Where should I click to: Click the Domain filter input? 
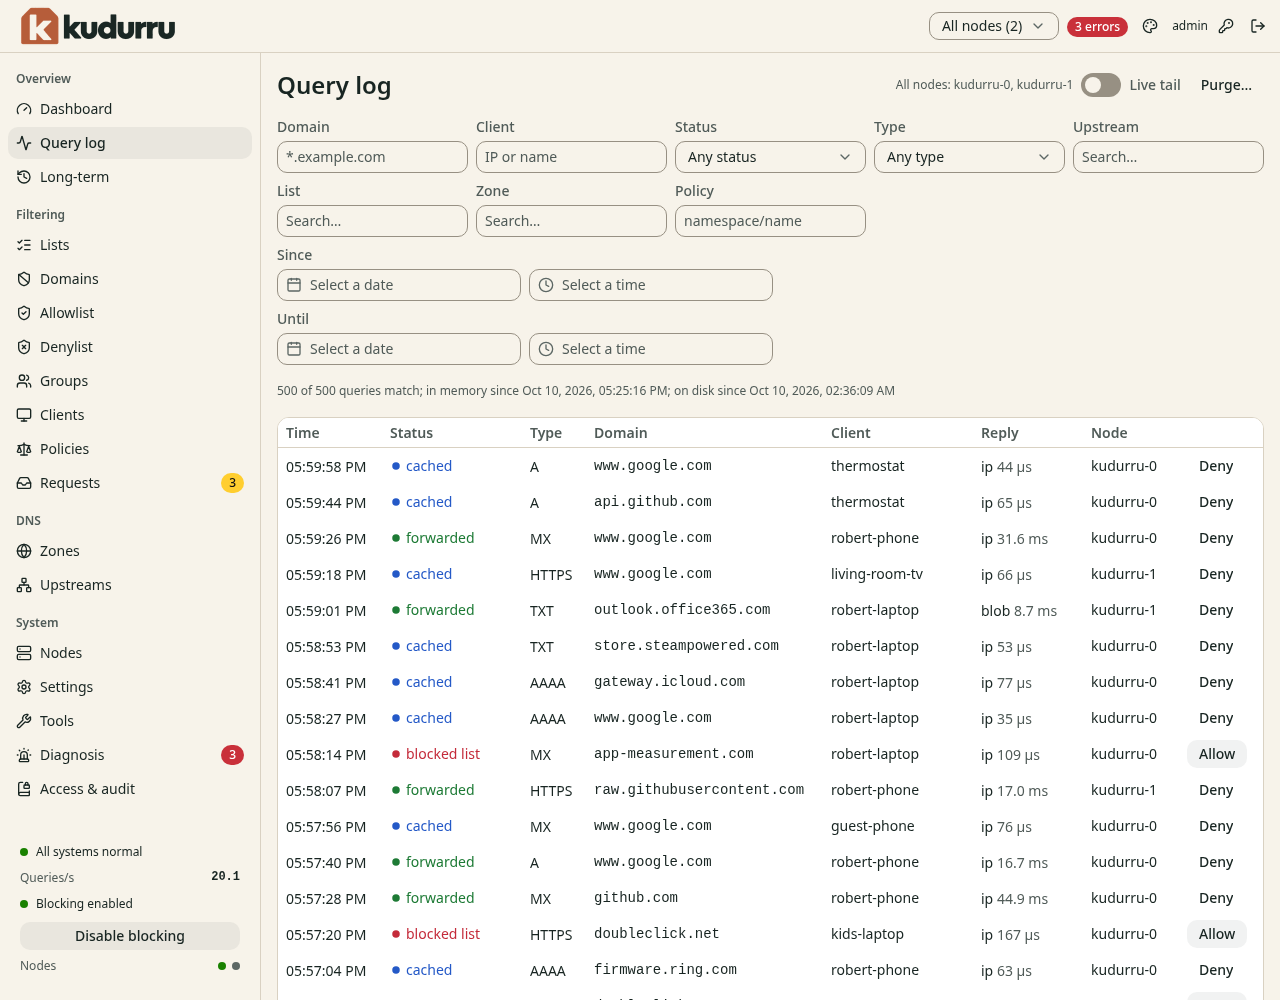point(372,157)
